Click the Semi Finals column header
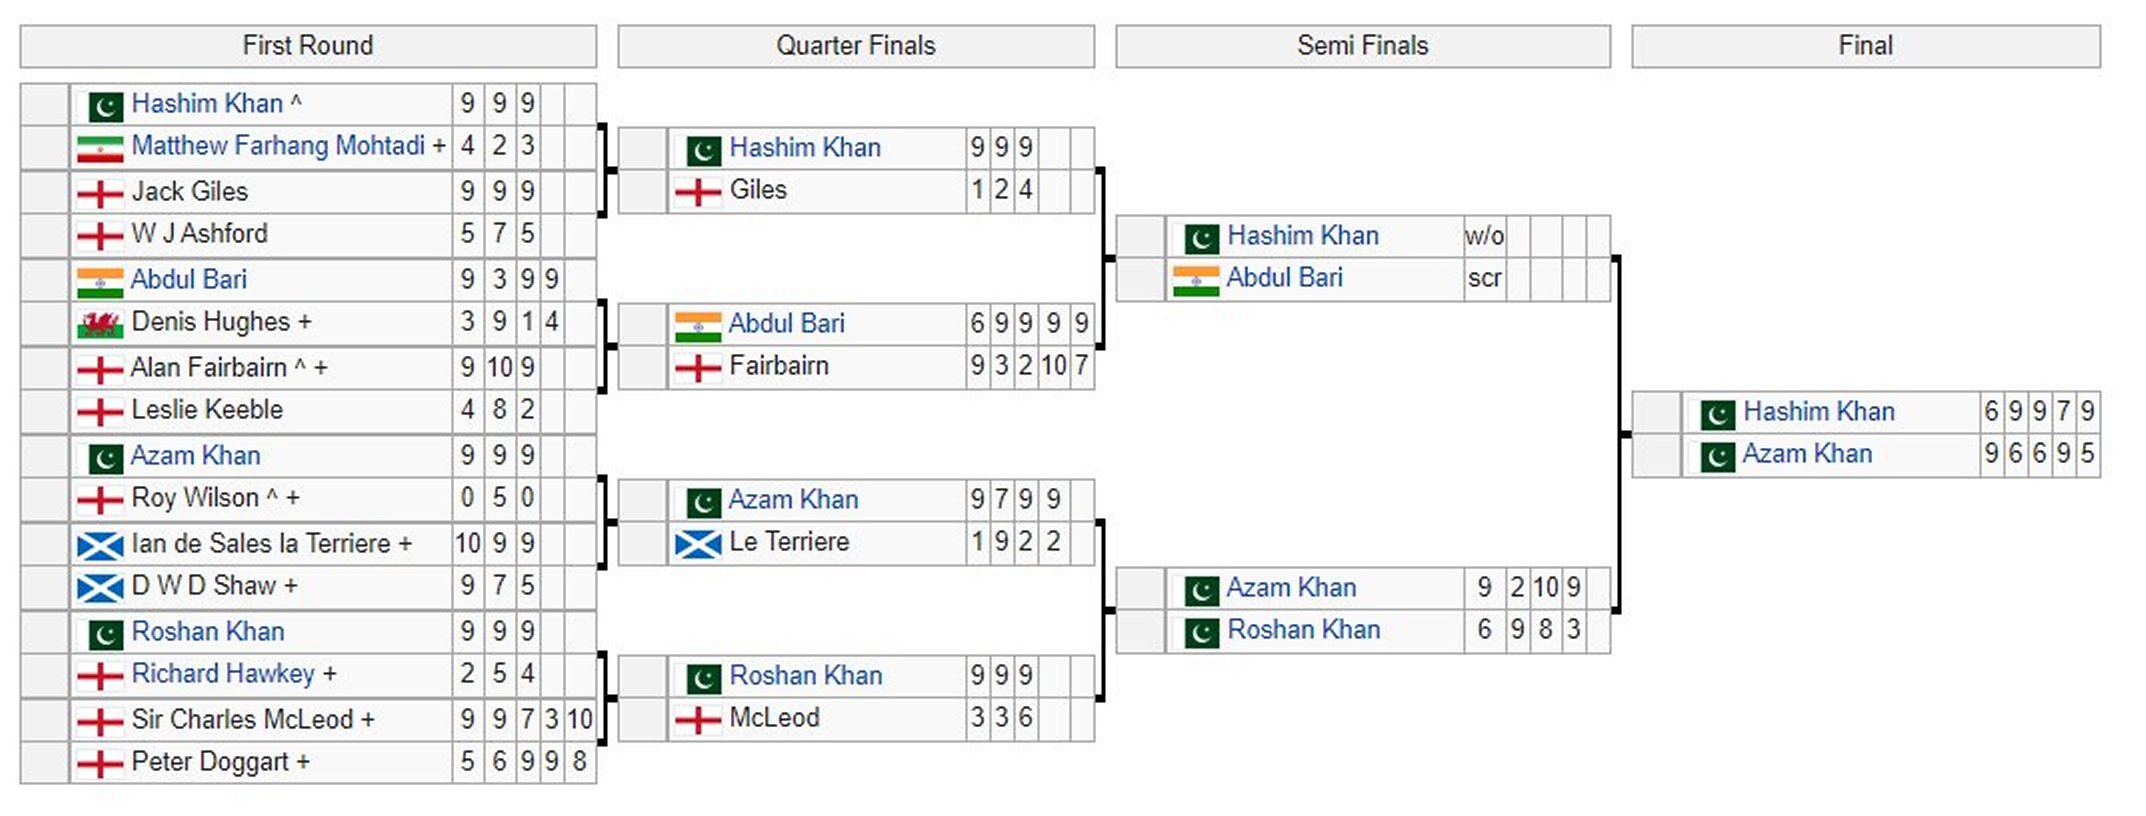The image size is (2146, 816). coord(1362,46)
